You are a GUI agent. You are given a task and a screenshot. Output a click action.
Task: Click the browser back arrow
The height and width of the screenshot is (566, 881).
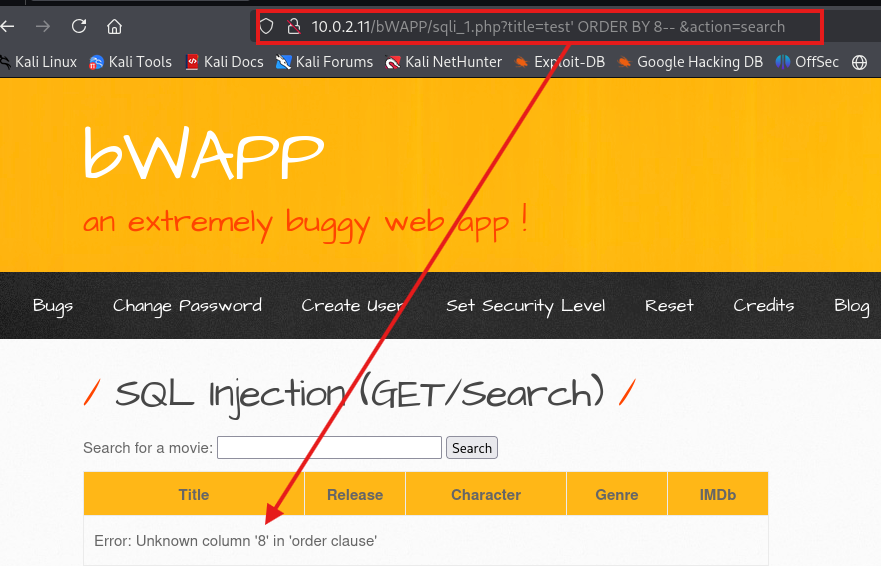point(8,26)
